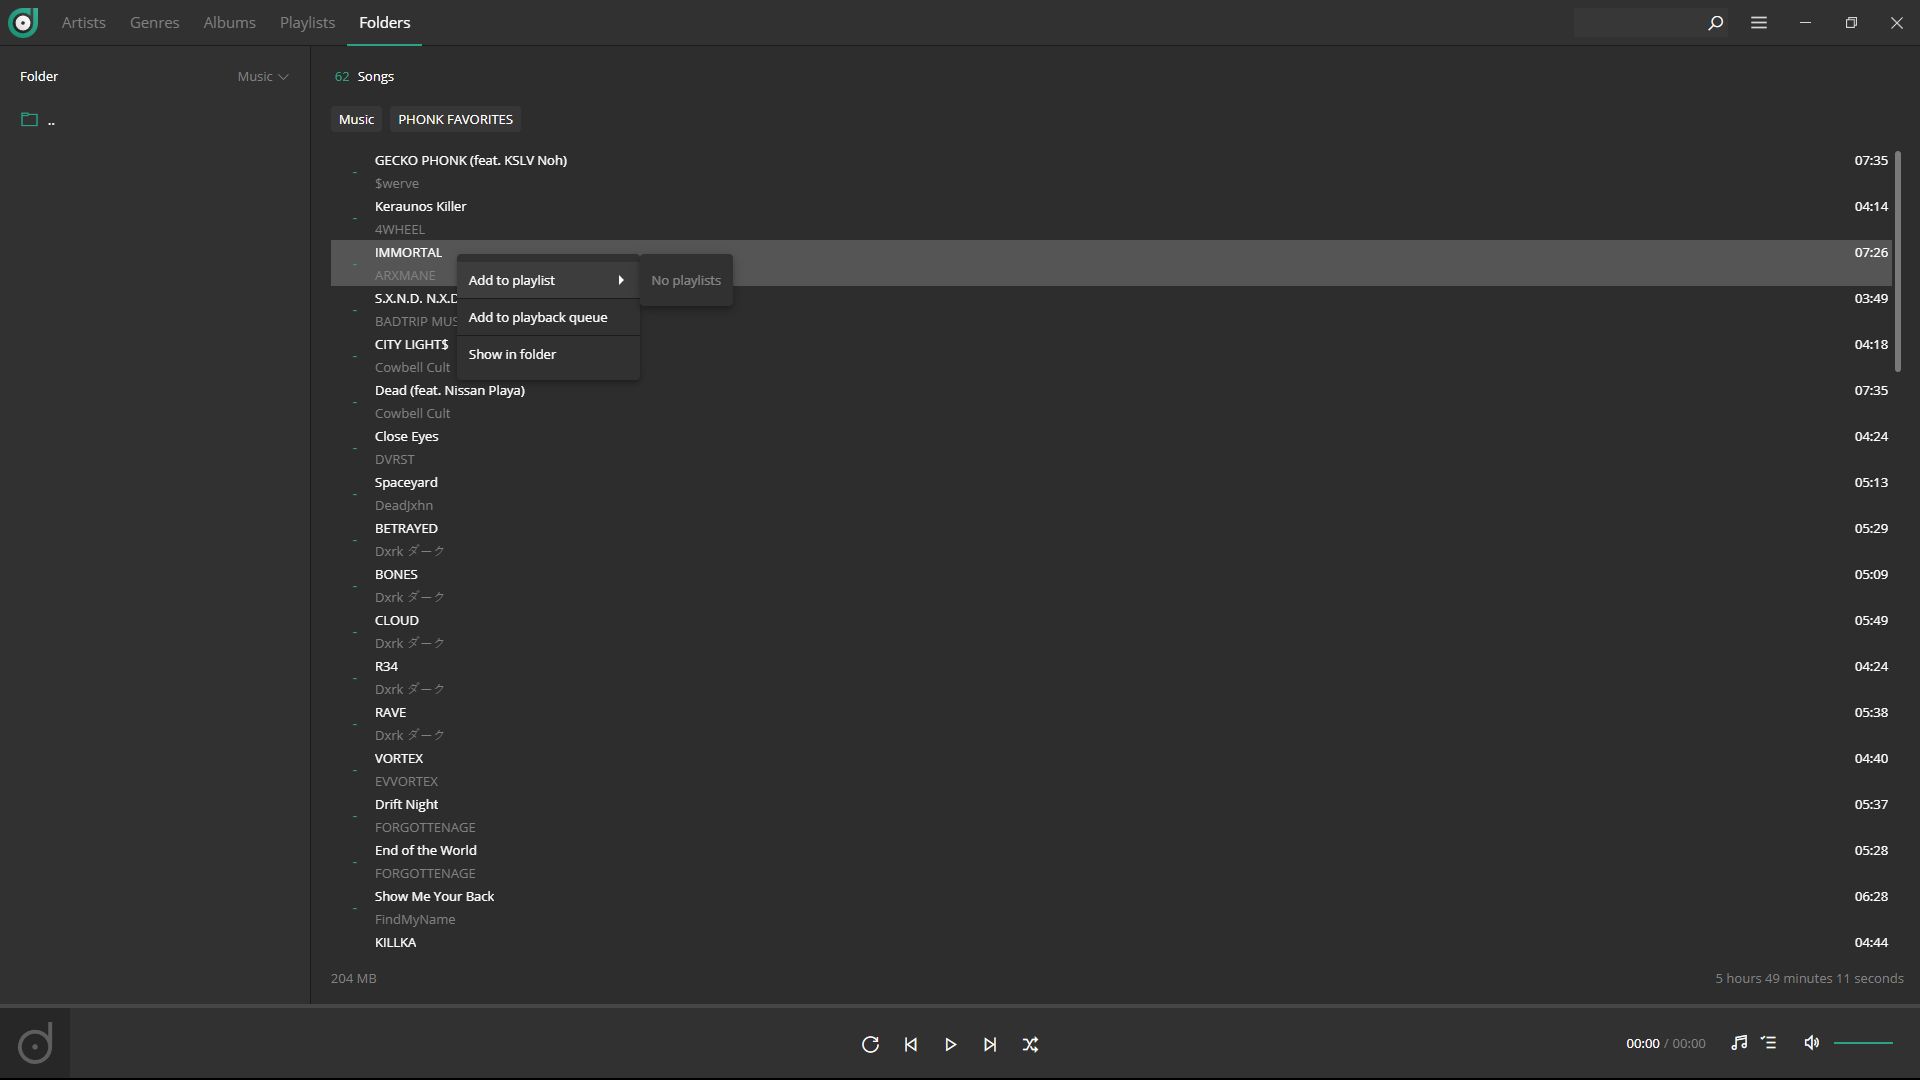The image size is (1920, 1080).
Task: Open the hamburger menu icon
Action: click(1760, 22)
